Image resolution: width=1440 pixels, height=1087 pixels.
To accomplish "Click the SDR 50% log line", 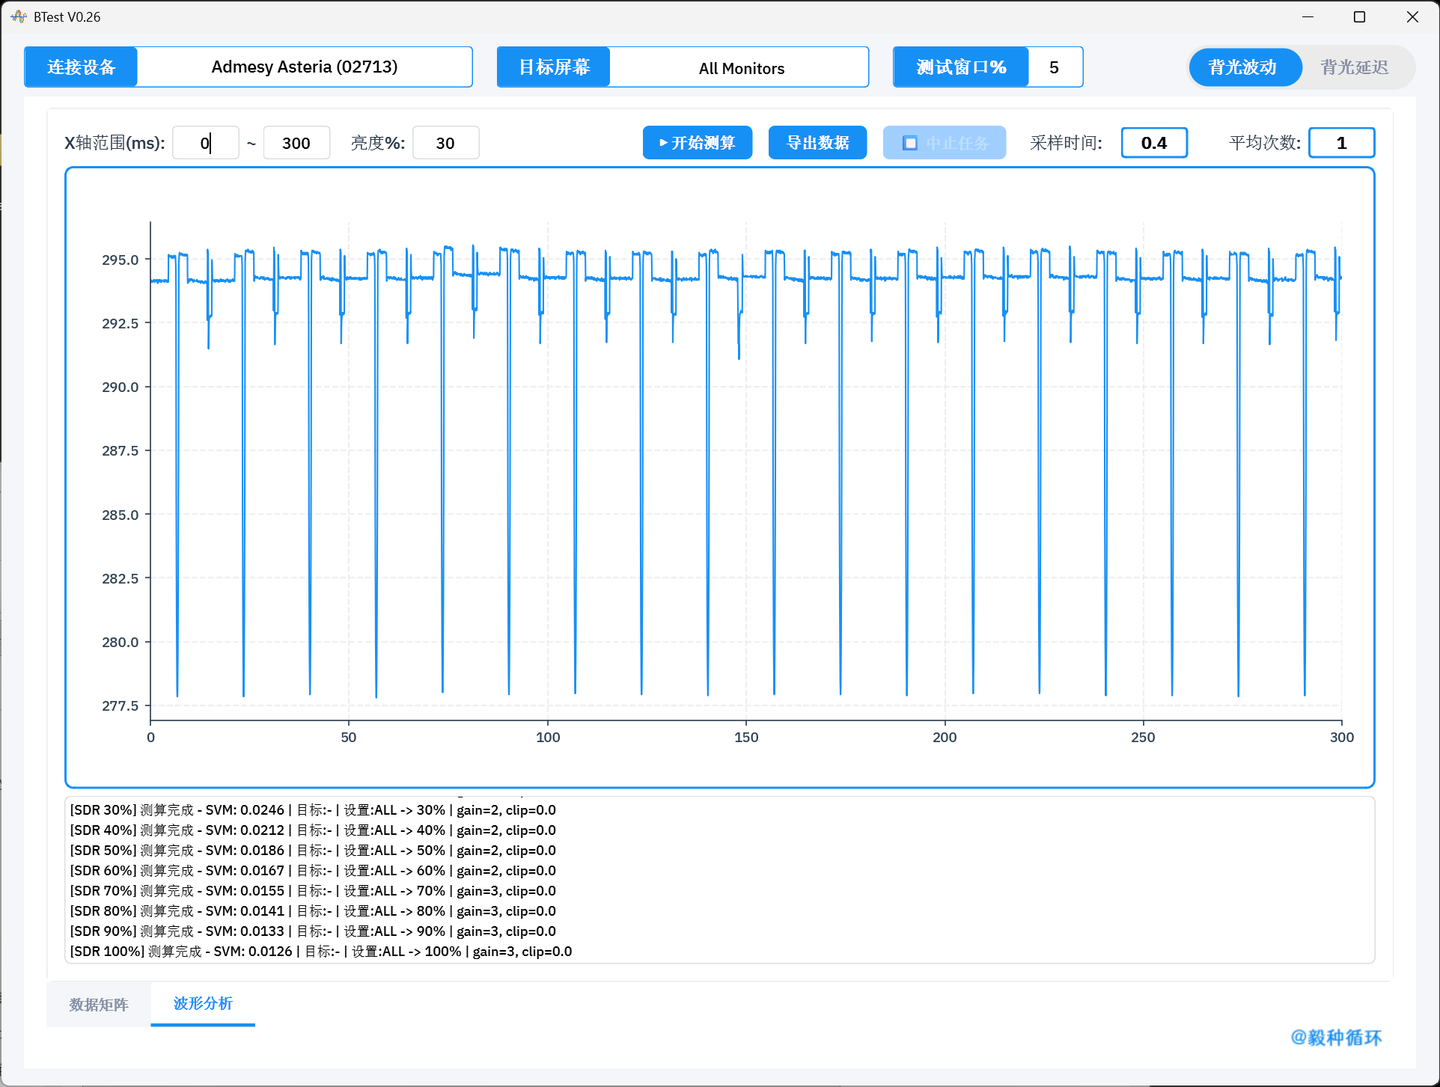I will tap(313, 850).
